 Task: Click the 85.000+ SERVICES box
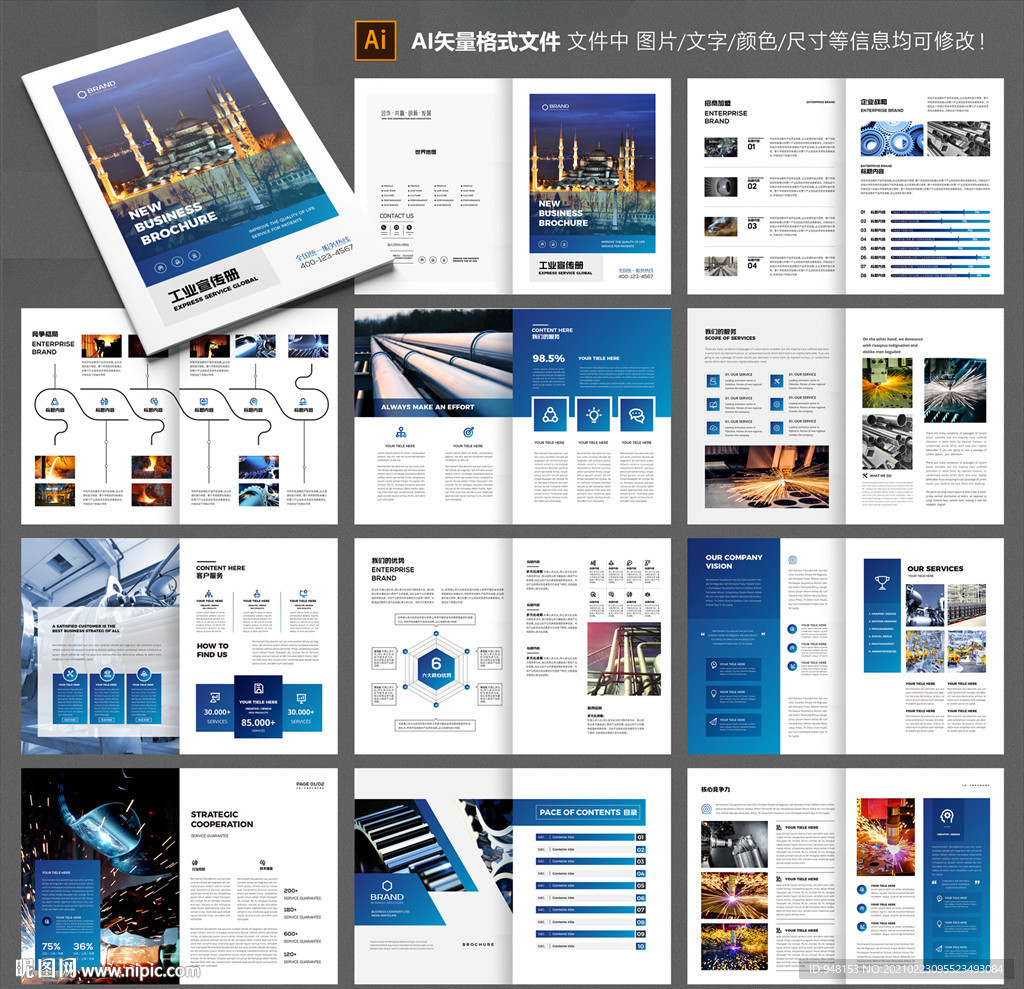point(259,707)
